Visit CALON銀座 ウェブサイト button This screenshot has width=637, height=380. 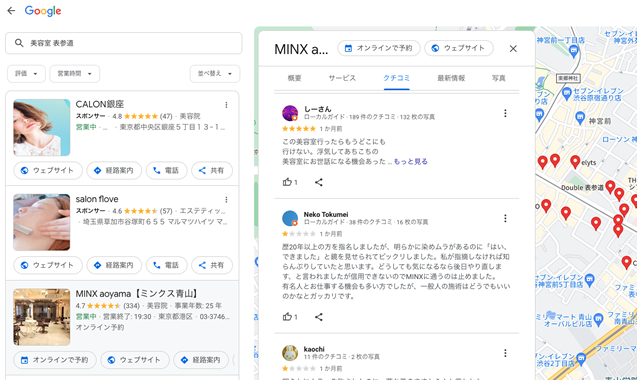(48, 170)
